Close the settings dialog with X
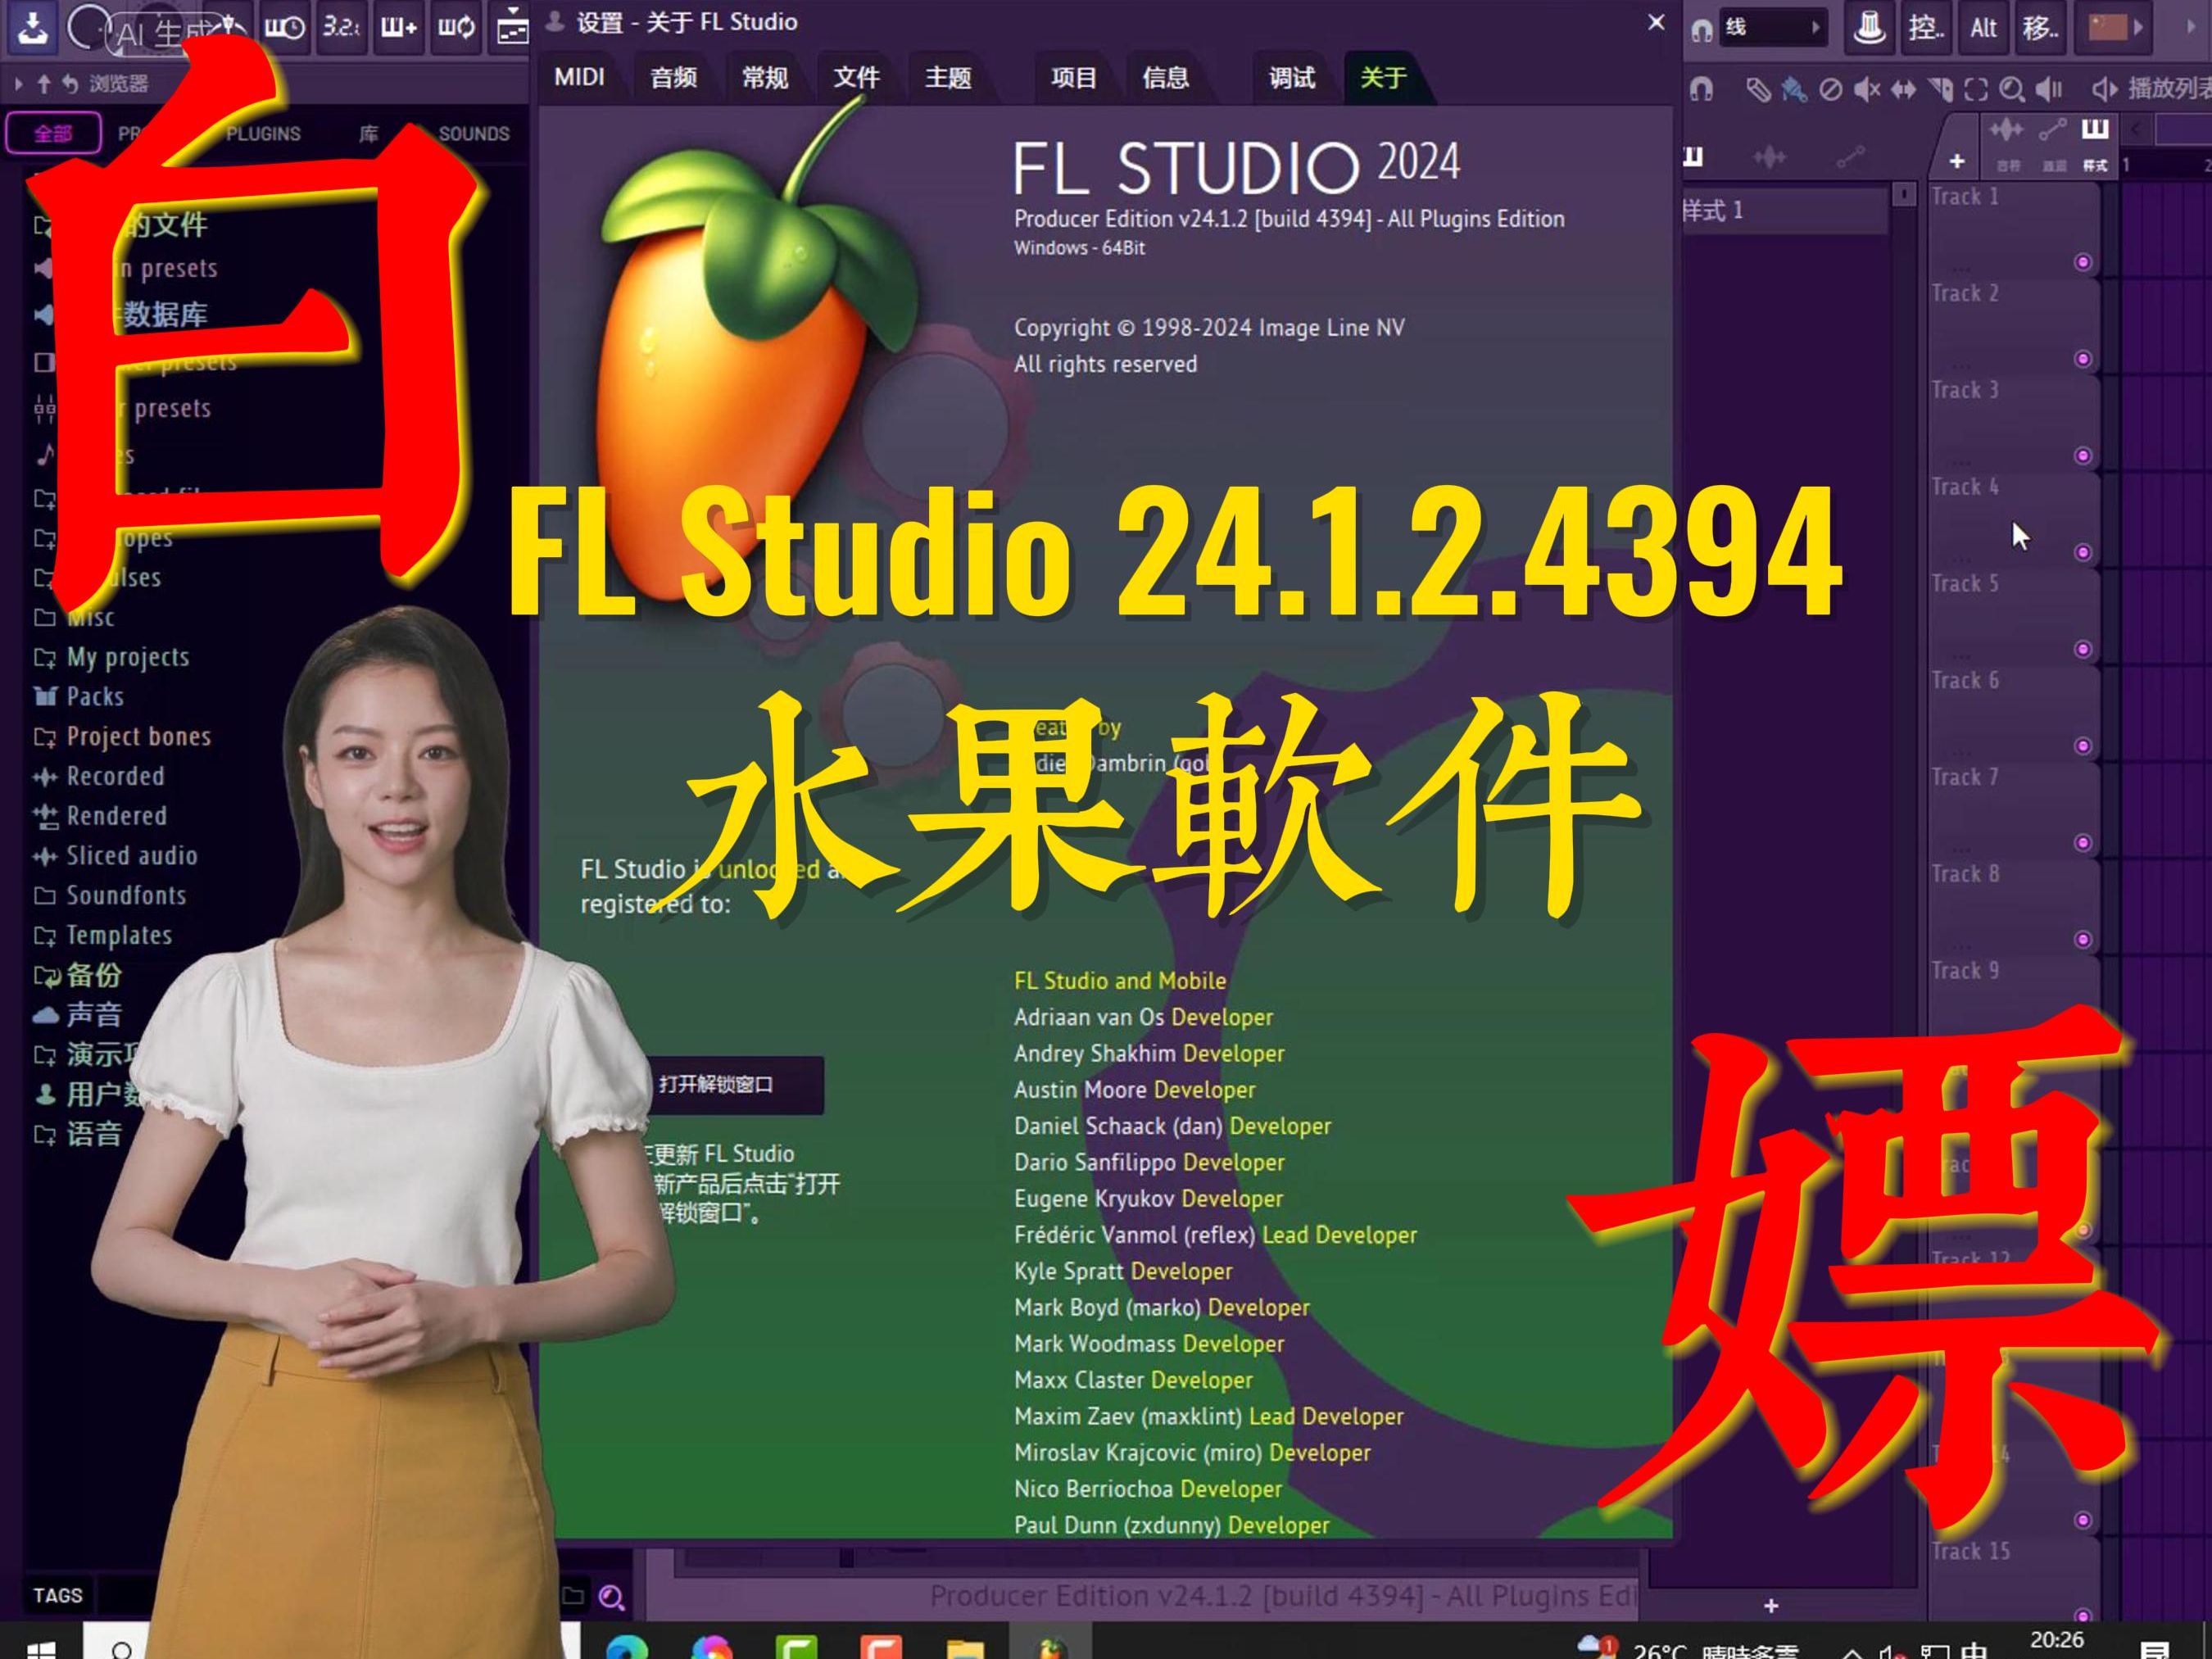 point(1656,22)
